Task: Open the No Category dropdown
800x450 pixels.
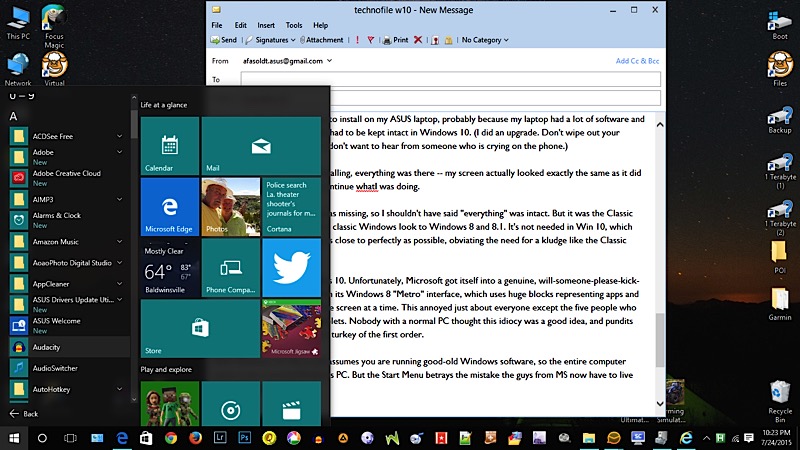Action: (x=485, y=40)
